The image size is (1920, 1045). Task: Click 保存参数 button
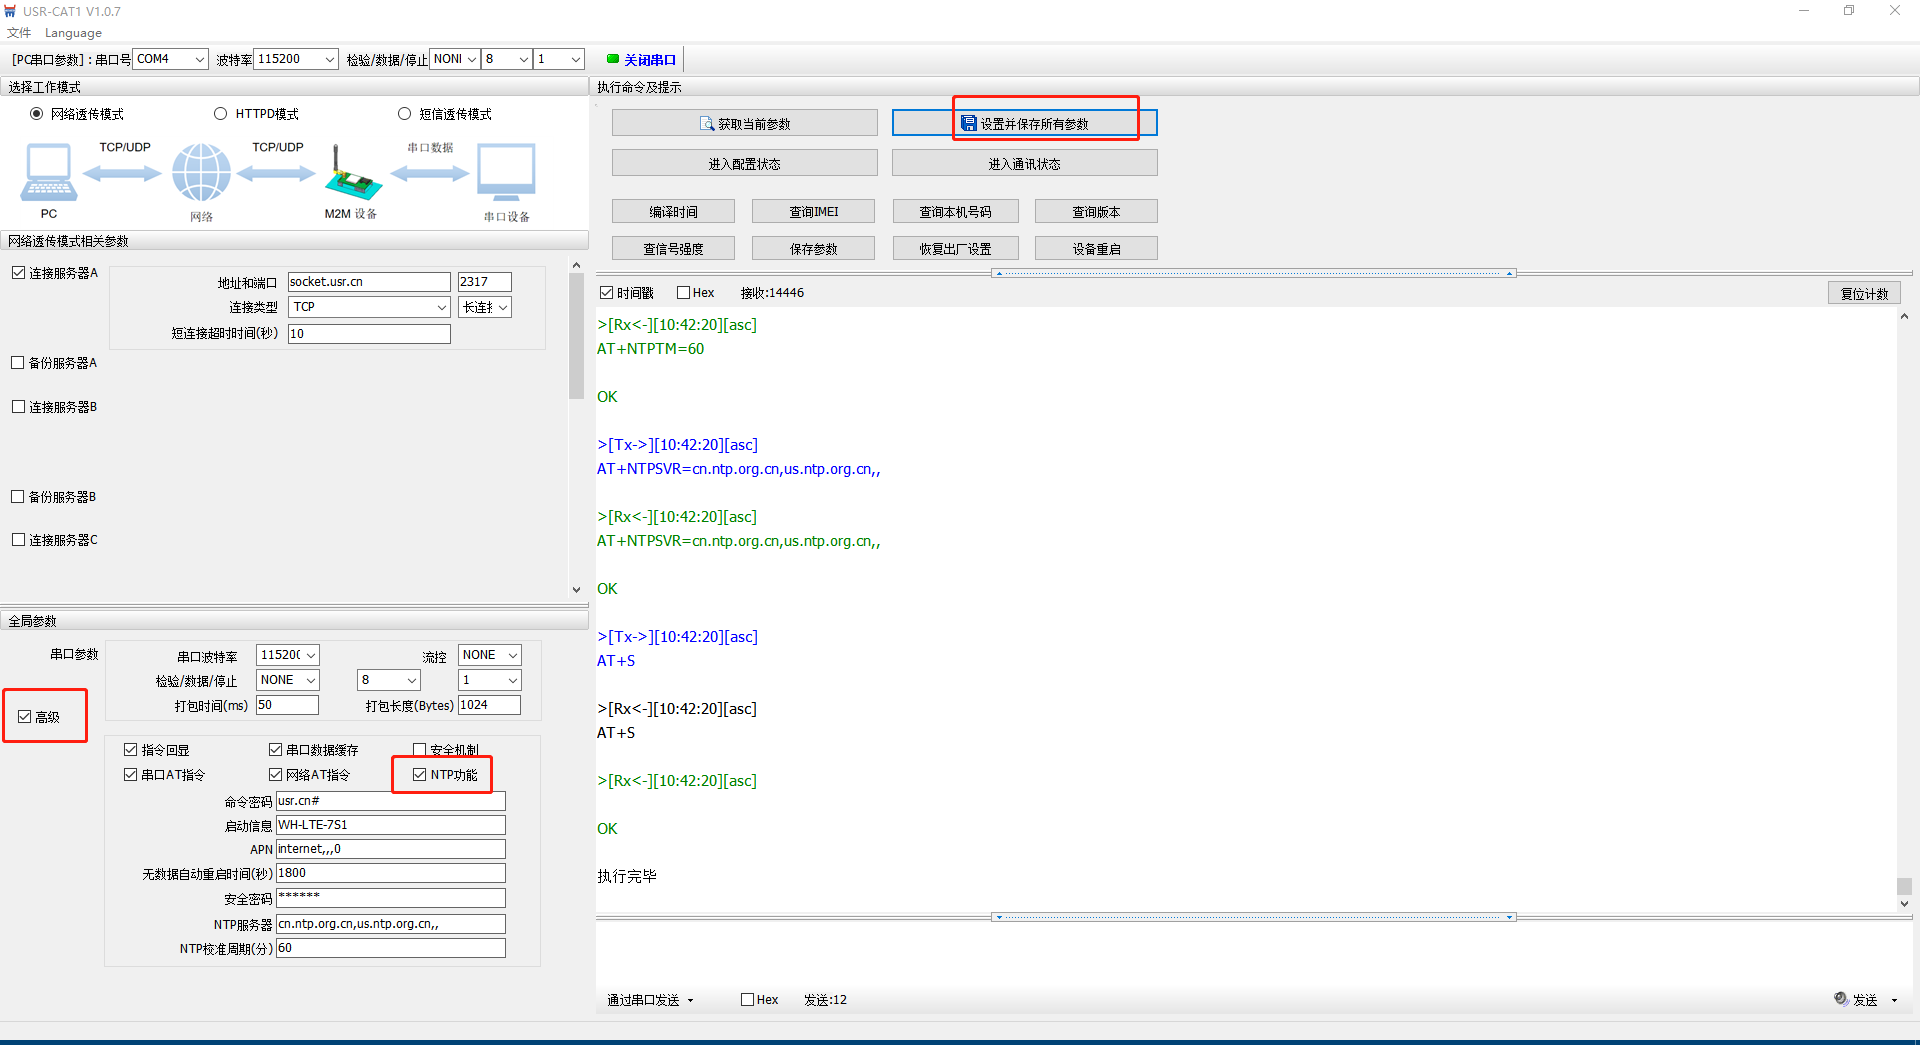[x=813, y=248]
